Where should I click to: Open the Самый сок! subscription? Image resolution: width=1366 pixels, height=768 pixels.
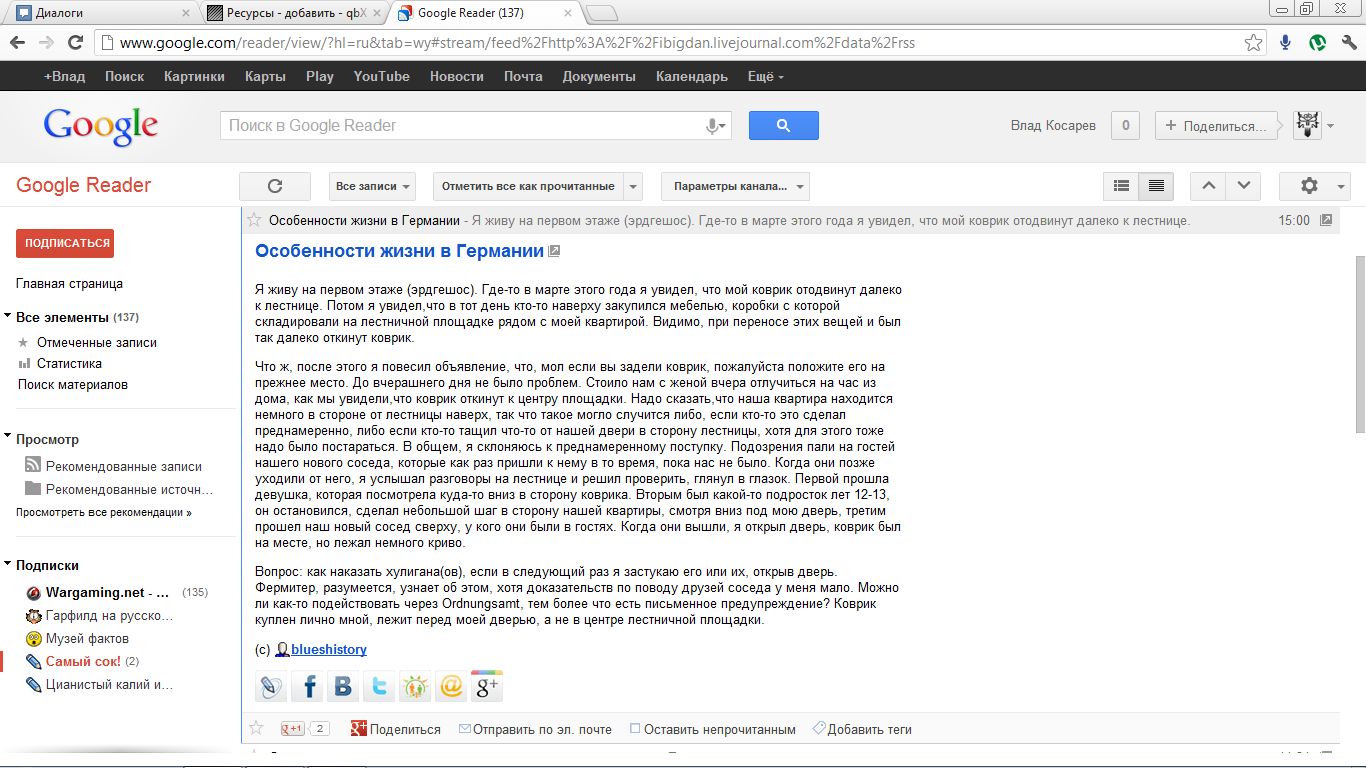[83, 661]
